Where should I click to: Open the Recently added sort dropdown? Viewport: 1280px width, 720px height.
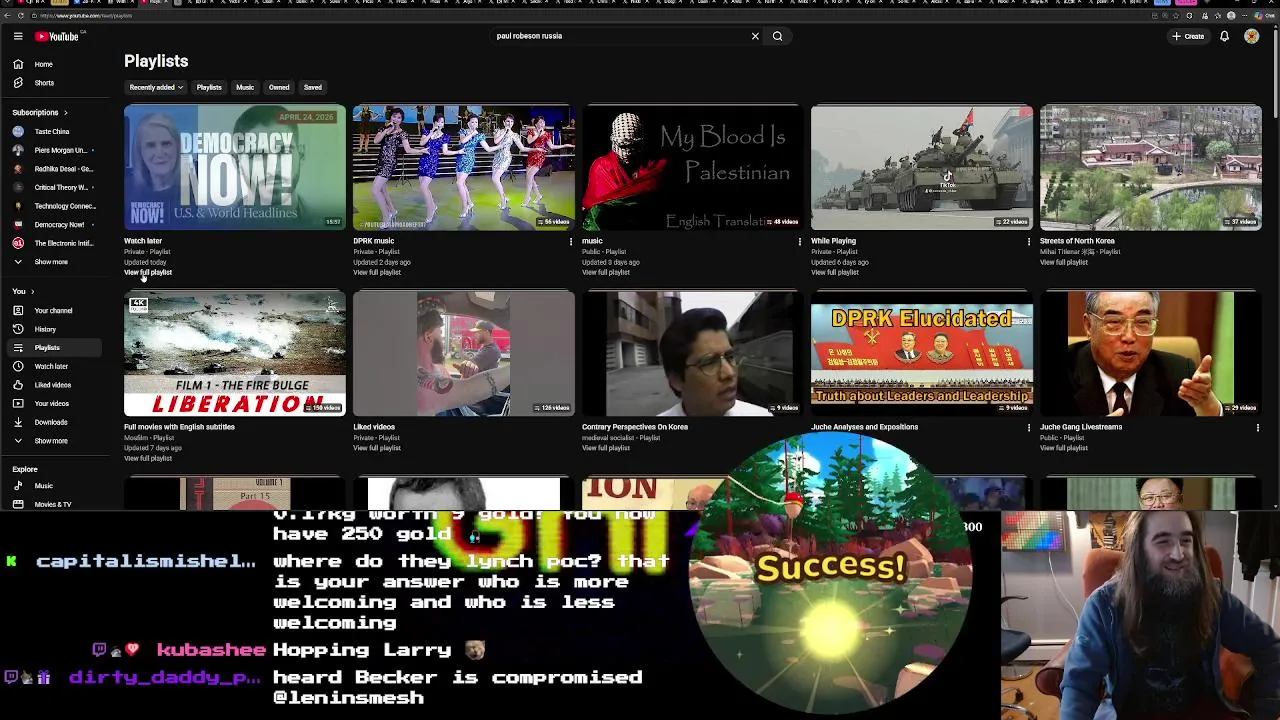(x=156, y=87)
